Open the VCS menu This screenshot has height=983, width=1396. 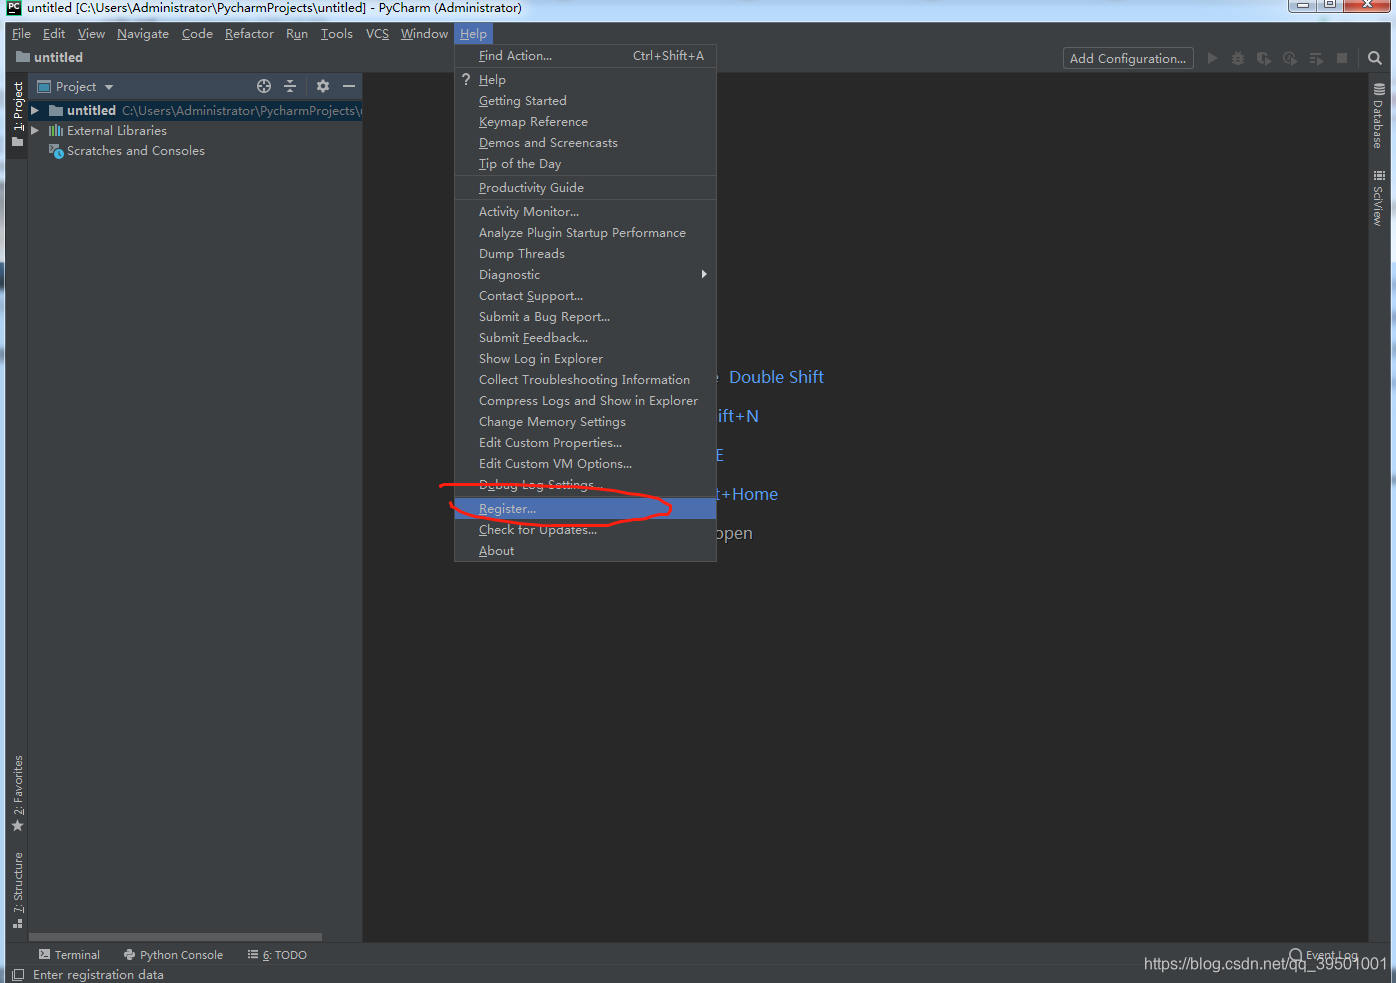[x=377, y=34]
